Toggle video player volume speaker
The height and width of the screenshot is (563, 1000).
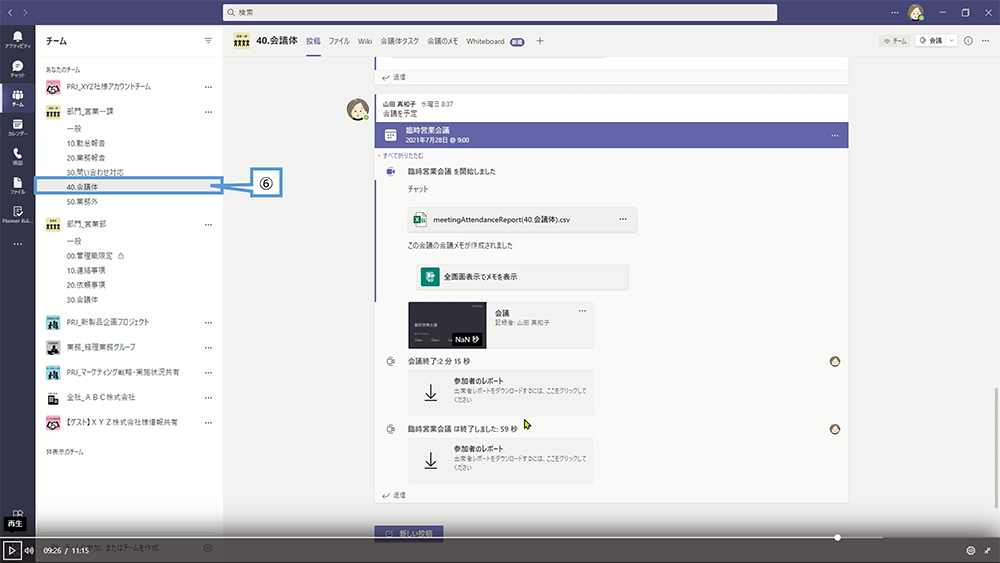click(29, 550)
